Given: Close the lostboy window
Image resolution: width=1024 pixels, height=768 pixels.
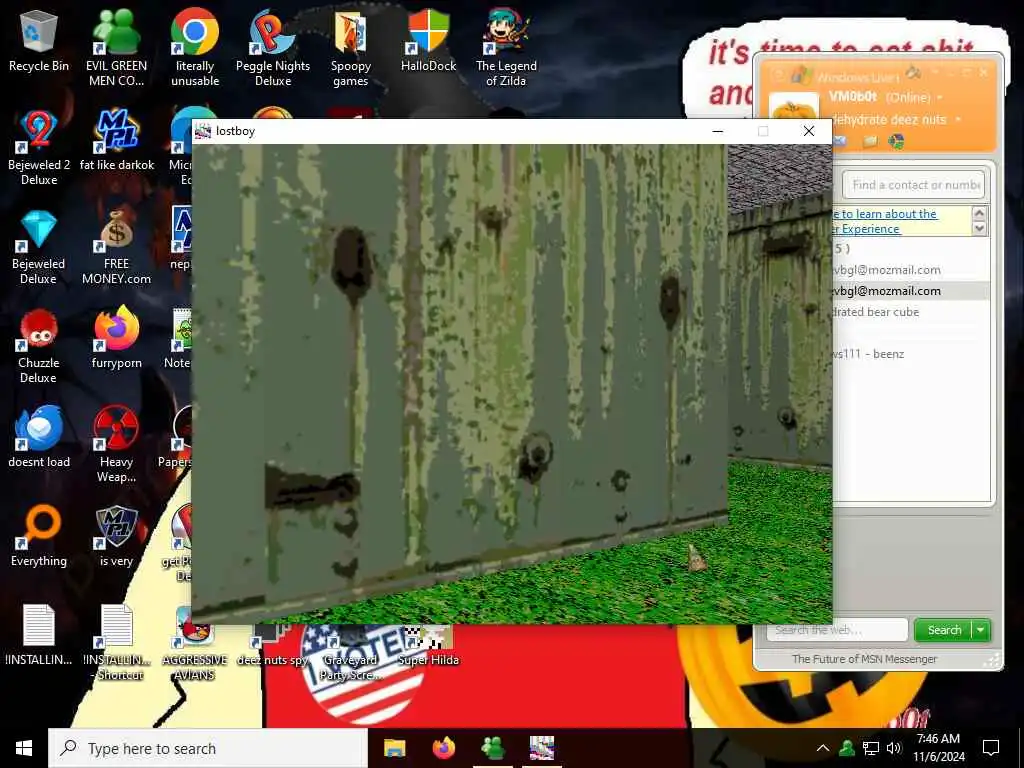Looking at the screenshot, I should [x=808, y=131].
